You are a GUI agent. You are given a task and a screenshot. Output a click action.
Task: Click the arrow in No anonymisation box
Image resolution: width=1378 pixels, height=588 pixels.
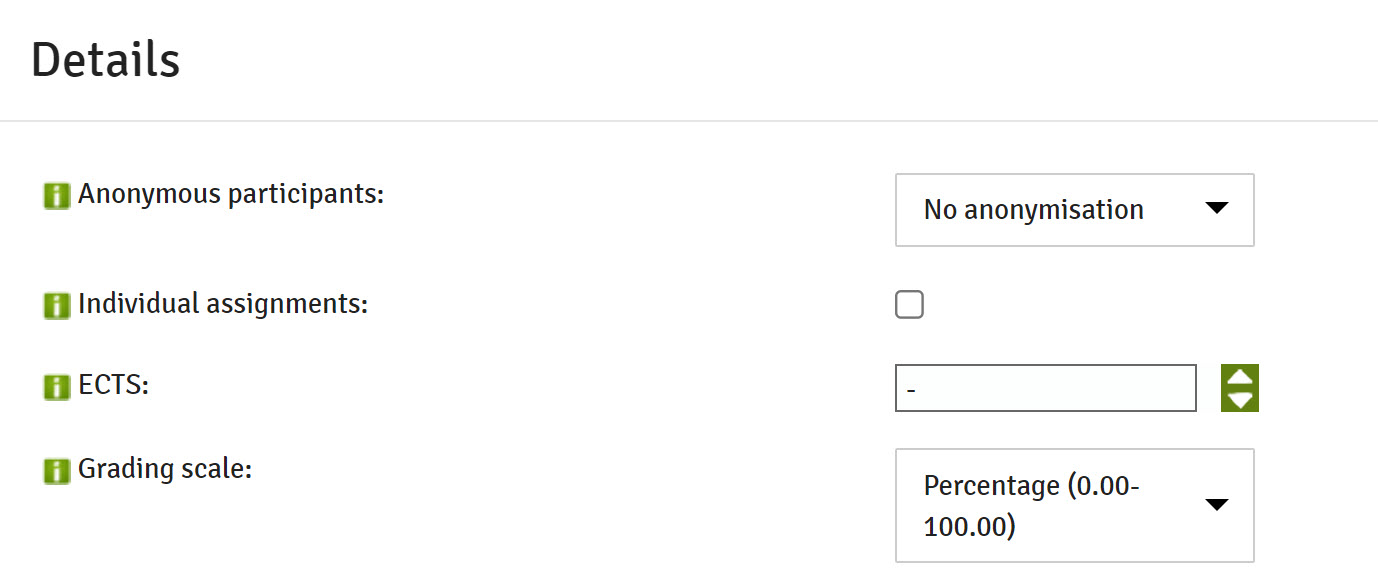[x=1216, y=208]
